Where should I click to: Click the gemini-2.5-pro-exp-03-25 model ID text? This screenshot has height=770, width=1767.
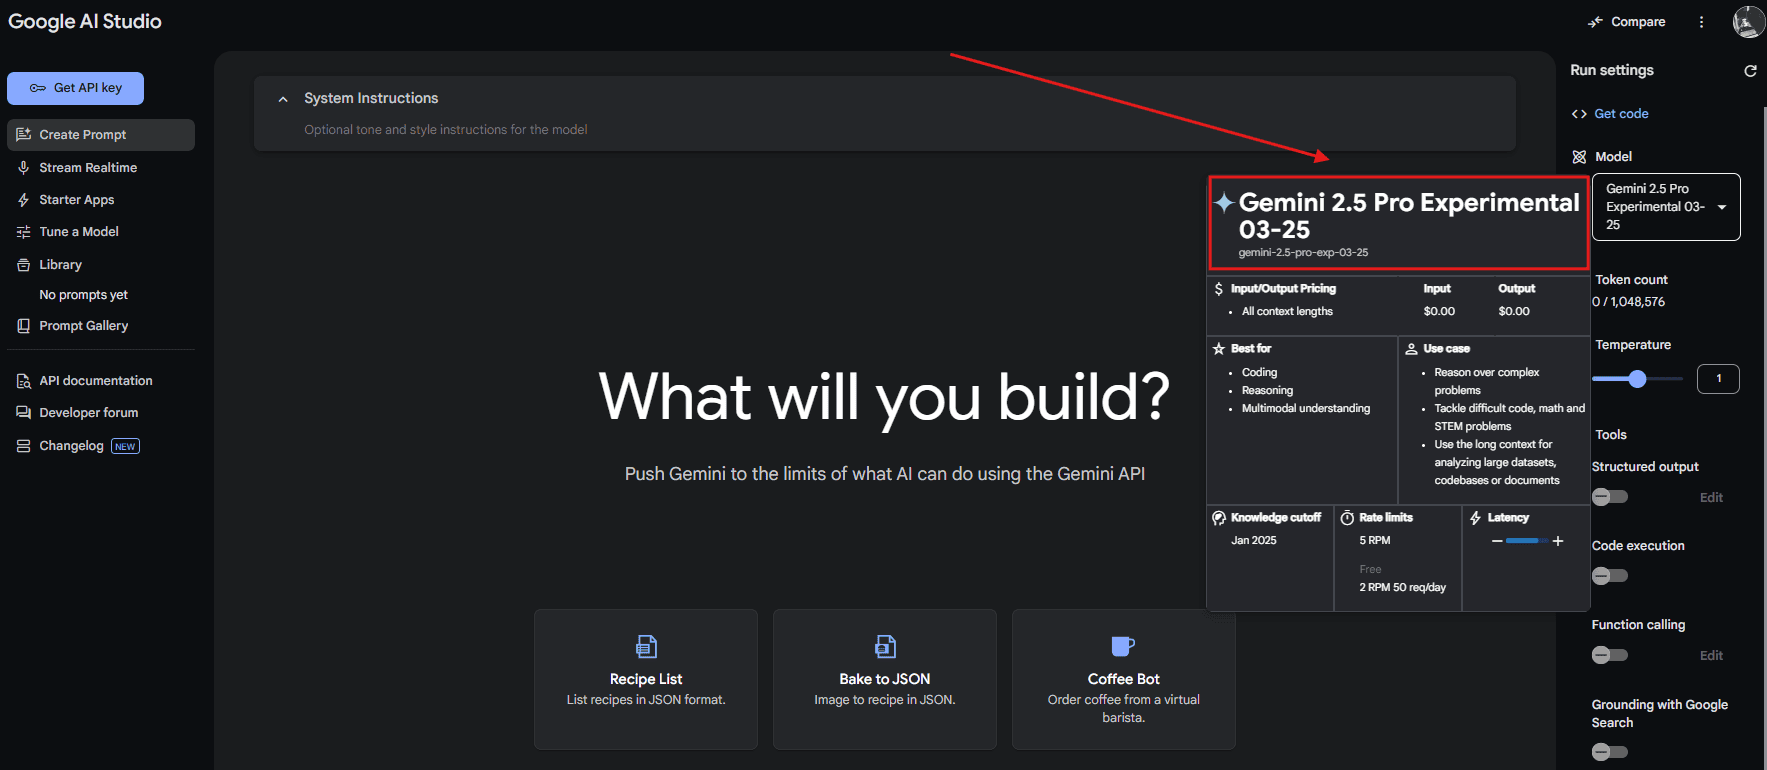coord(1303,253)
